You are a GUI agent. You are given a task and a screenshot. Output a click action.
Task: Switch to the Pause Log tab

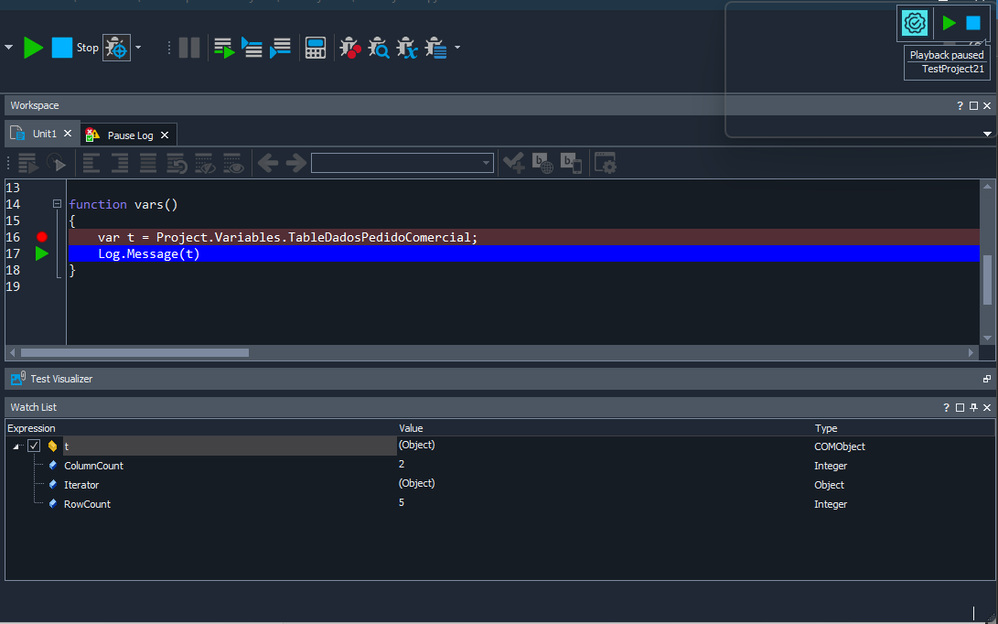pos(130,135)
